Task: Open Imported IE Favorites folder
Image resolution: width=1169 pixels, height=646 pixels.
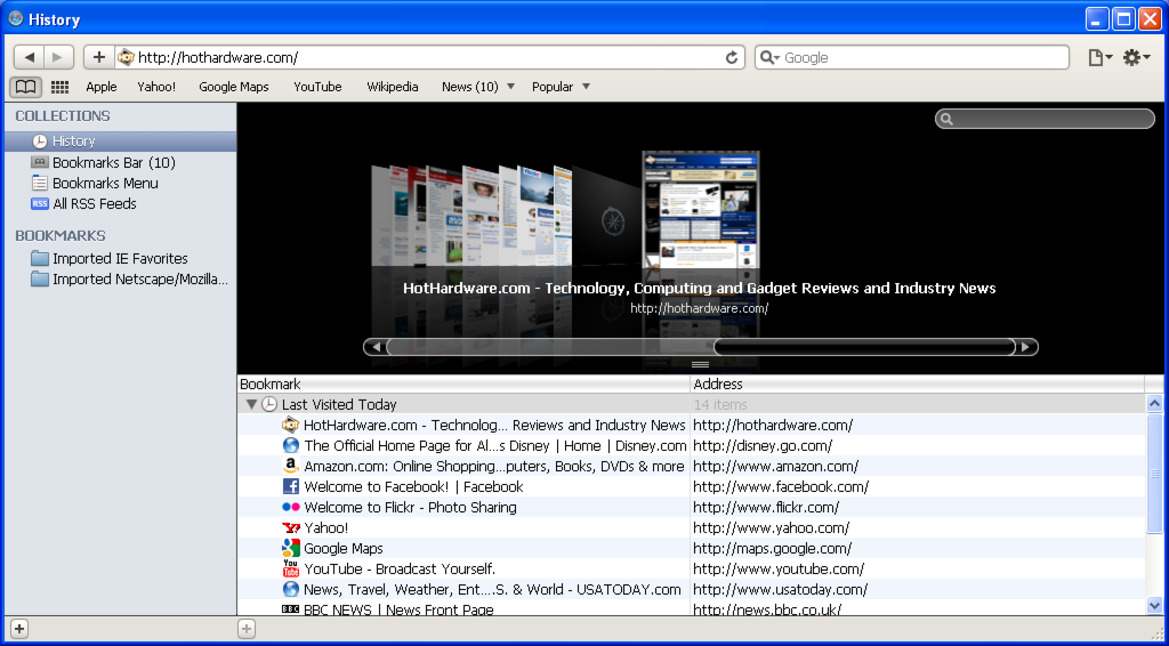Action: point(120,258)
